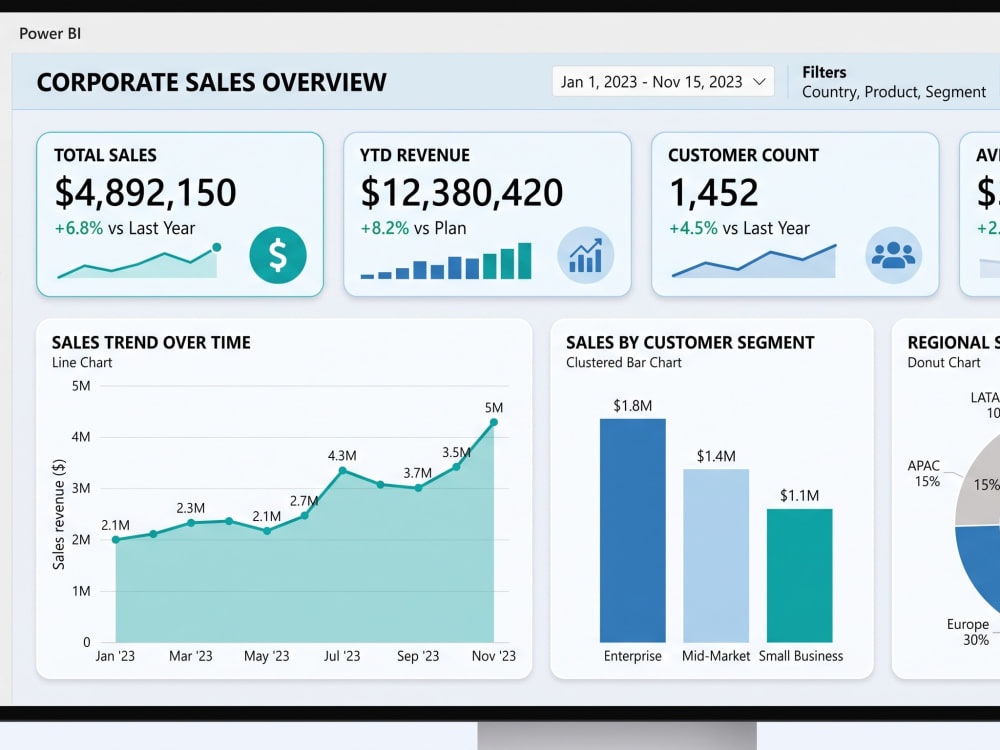Click the people group icon in Customer Count
This screenshot has width=1000, height=750.
pyautogui.click(x=893, y=255)
